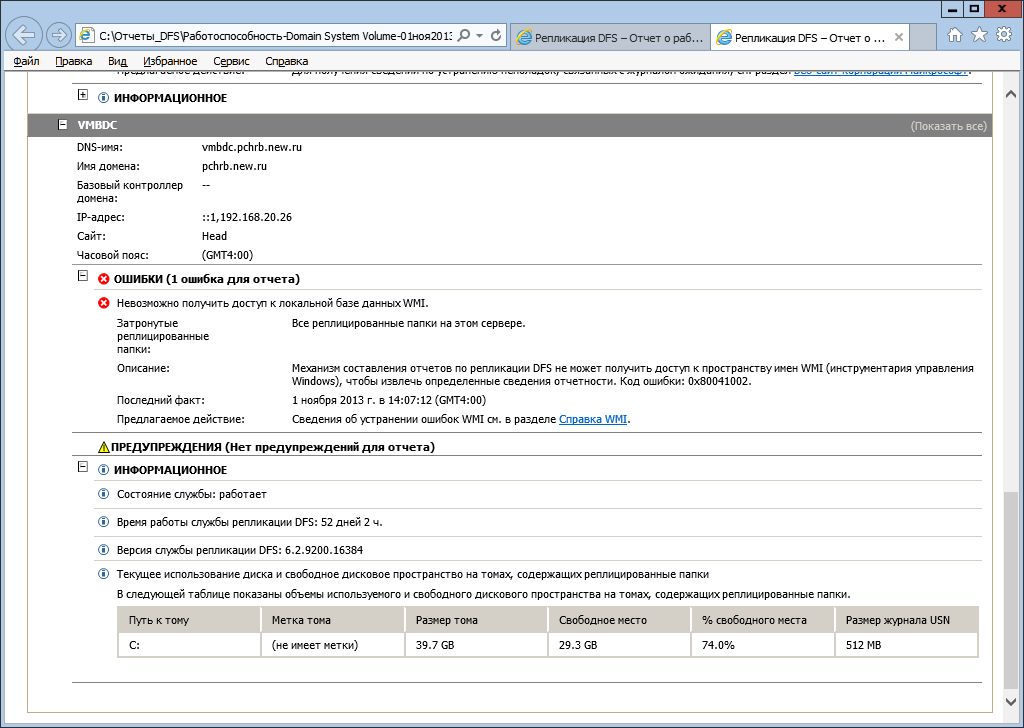Click info icon beside top ИНФОРМАЦИОННОЕ heading

coord(103,99)
